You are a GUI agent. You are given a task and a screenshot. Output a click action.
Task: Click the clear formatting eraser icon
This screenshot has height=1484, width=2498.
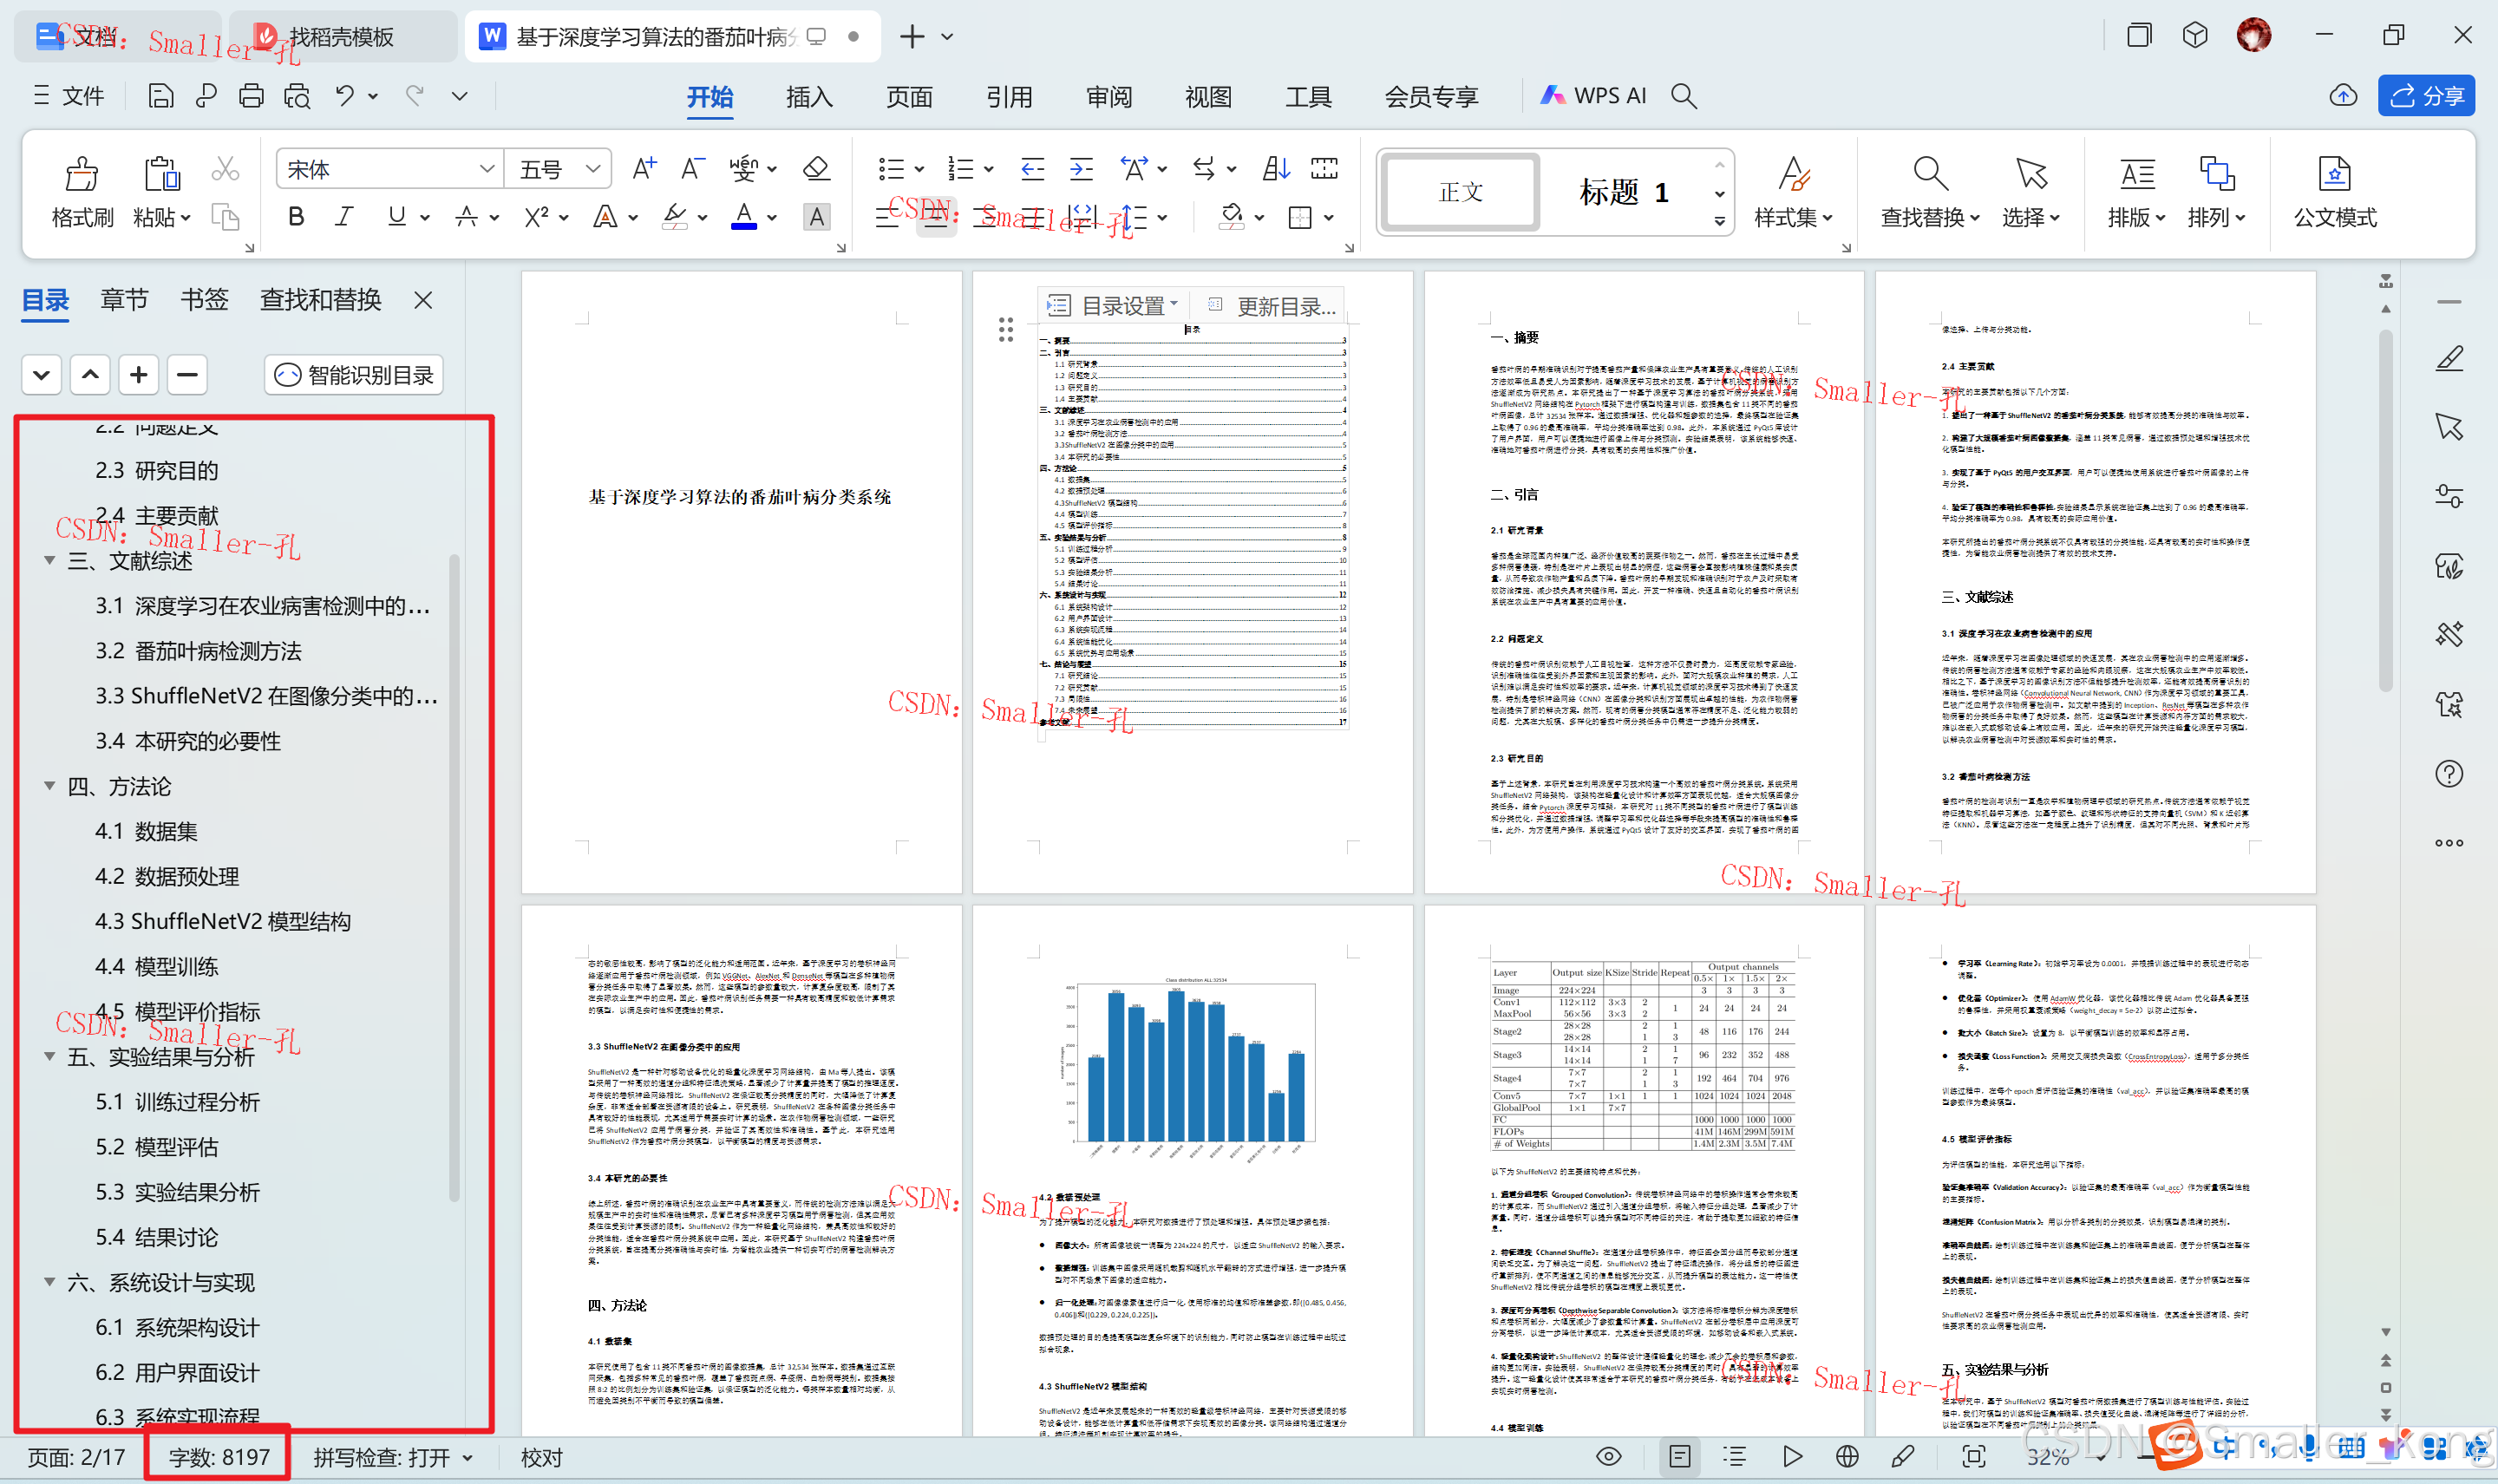pyautogui.click(x=816, y=169)
